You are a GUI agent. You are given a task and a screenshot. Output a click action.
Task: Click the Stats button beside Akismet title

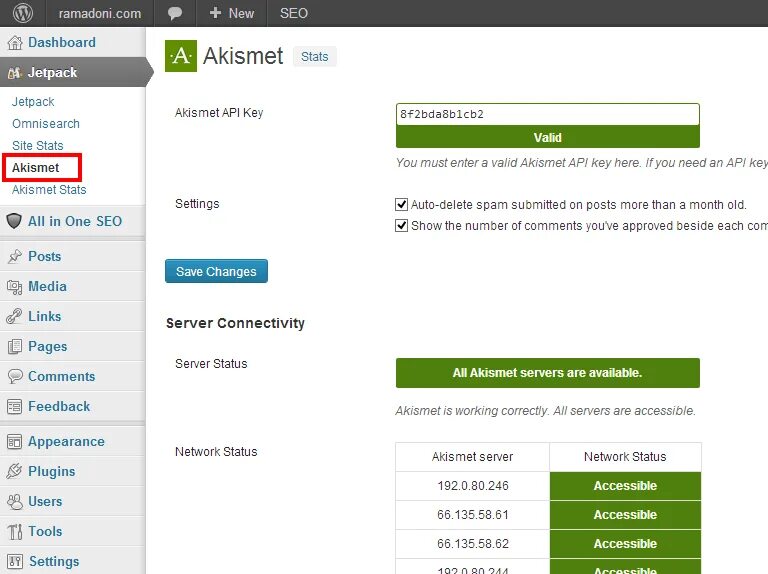pos(314,57)
